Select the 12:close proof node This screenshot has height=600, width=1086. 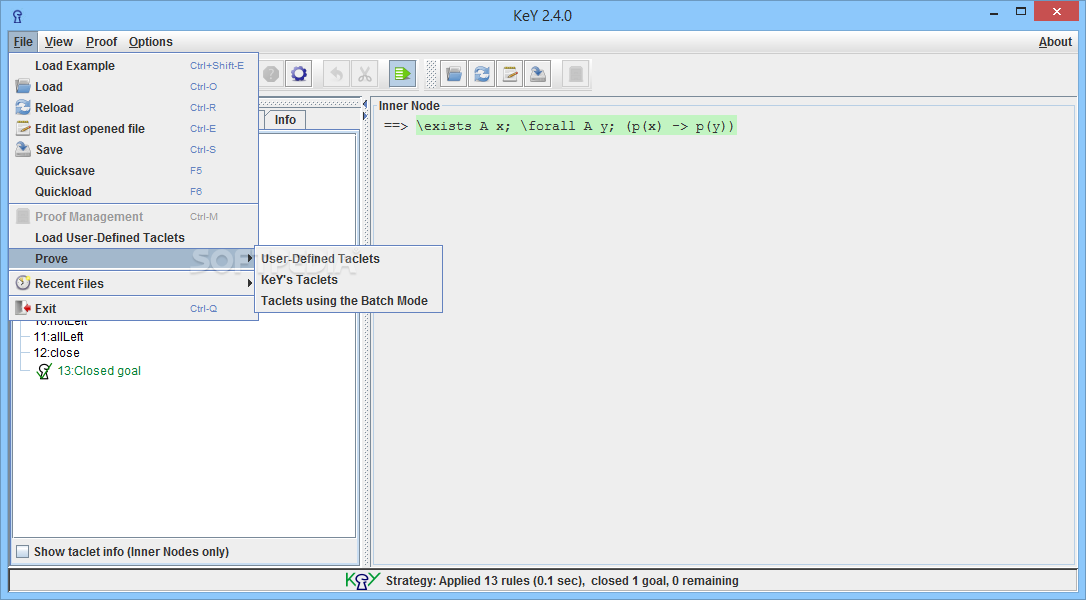click(56, 353)
